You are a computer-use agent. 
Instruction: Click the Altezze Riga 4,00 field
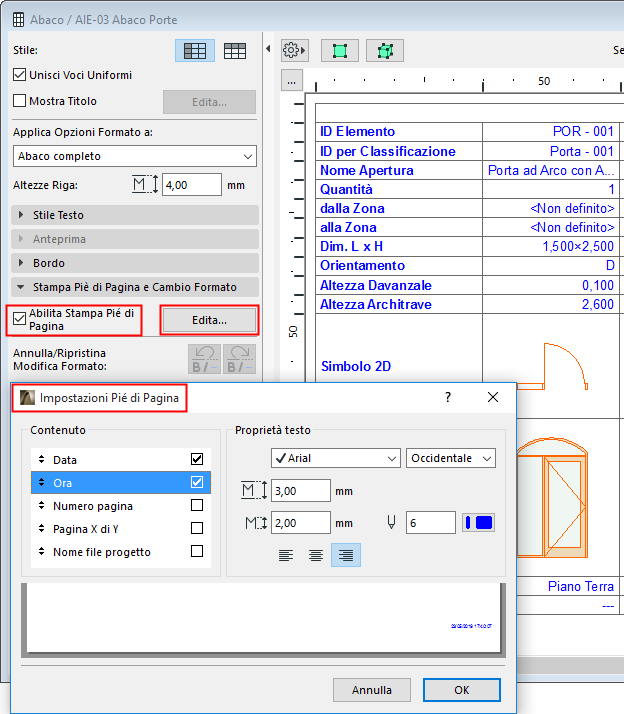(x=192, y=185)
